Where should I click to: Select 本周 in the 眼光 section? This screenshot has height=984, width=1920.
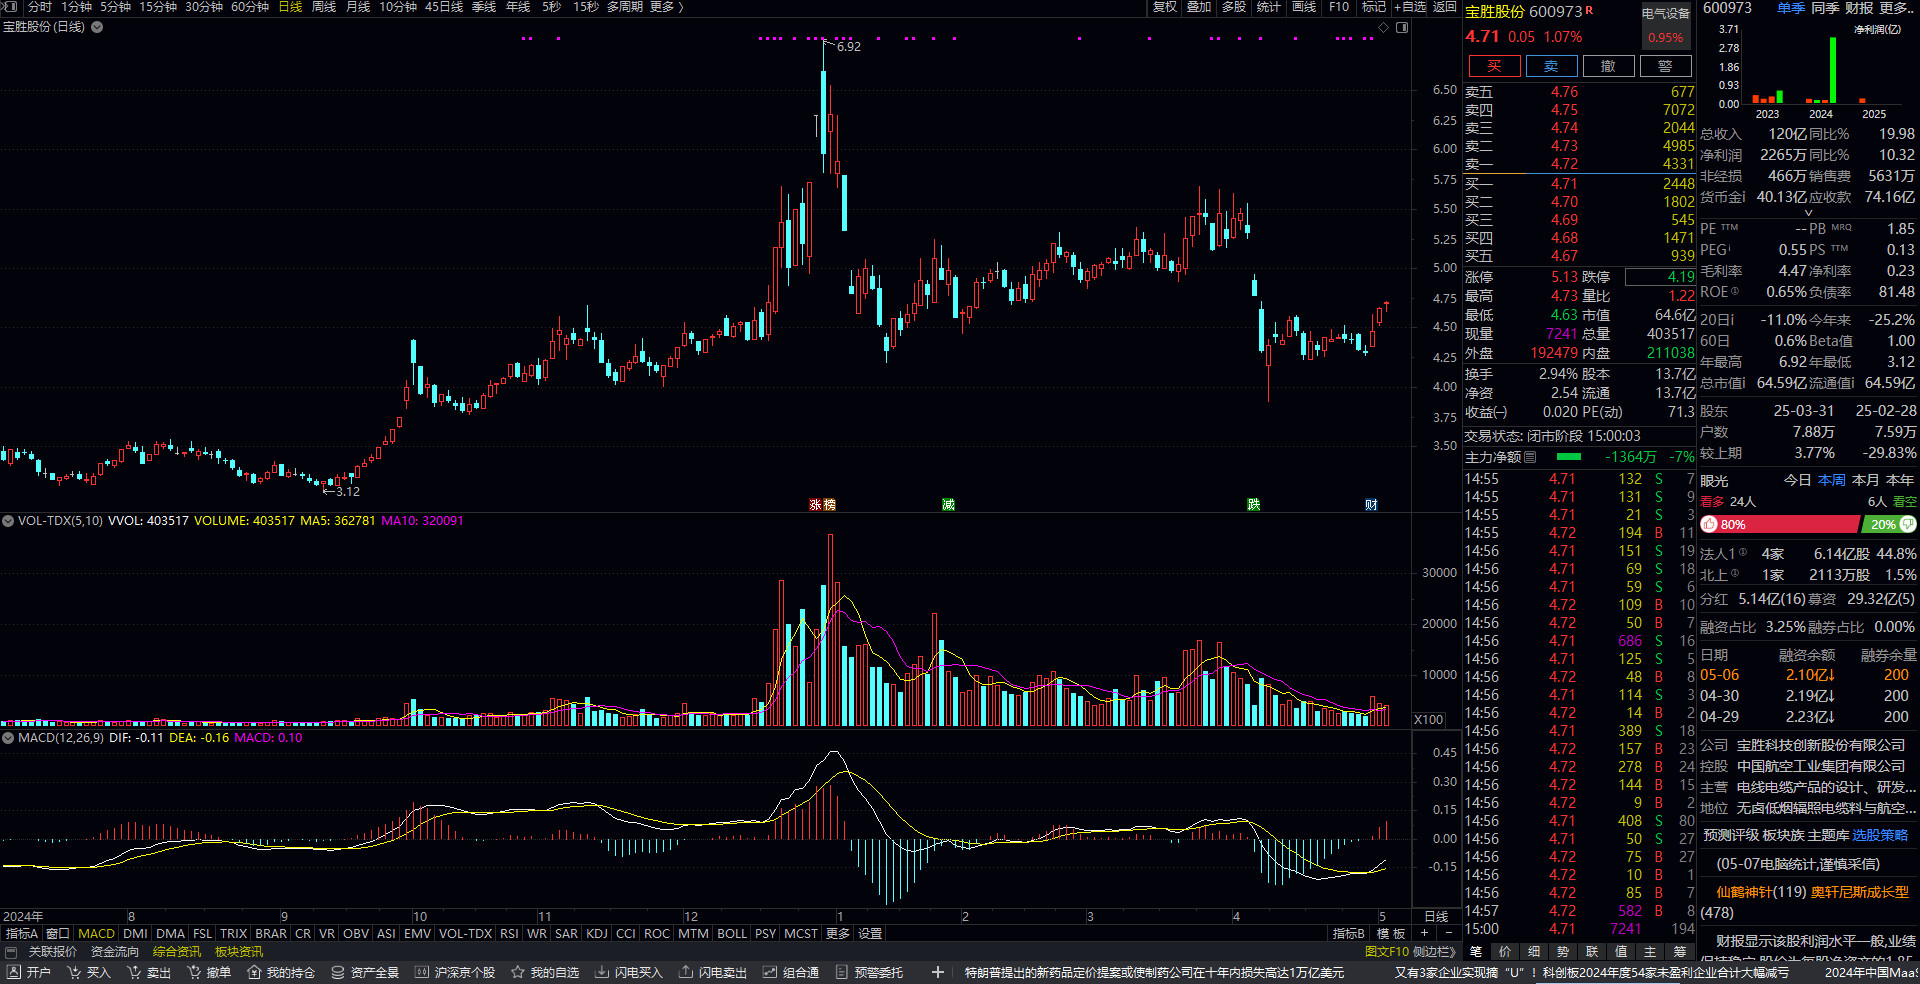[1832, 480]
